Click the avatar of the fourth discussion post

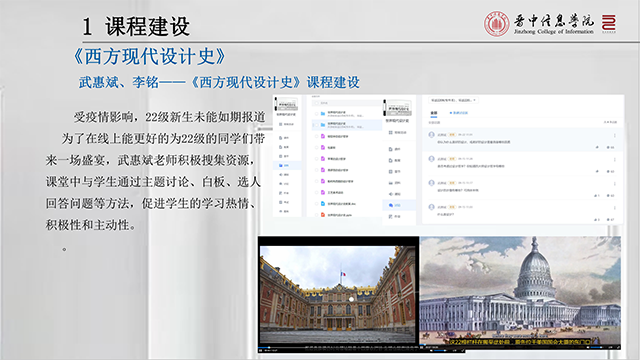[x=431, y=207]
